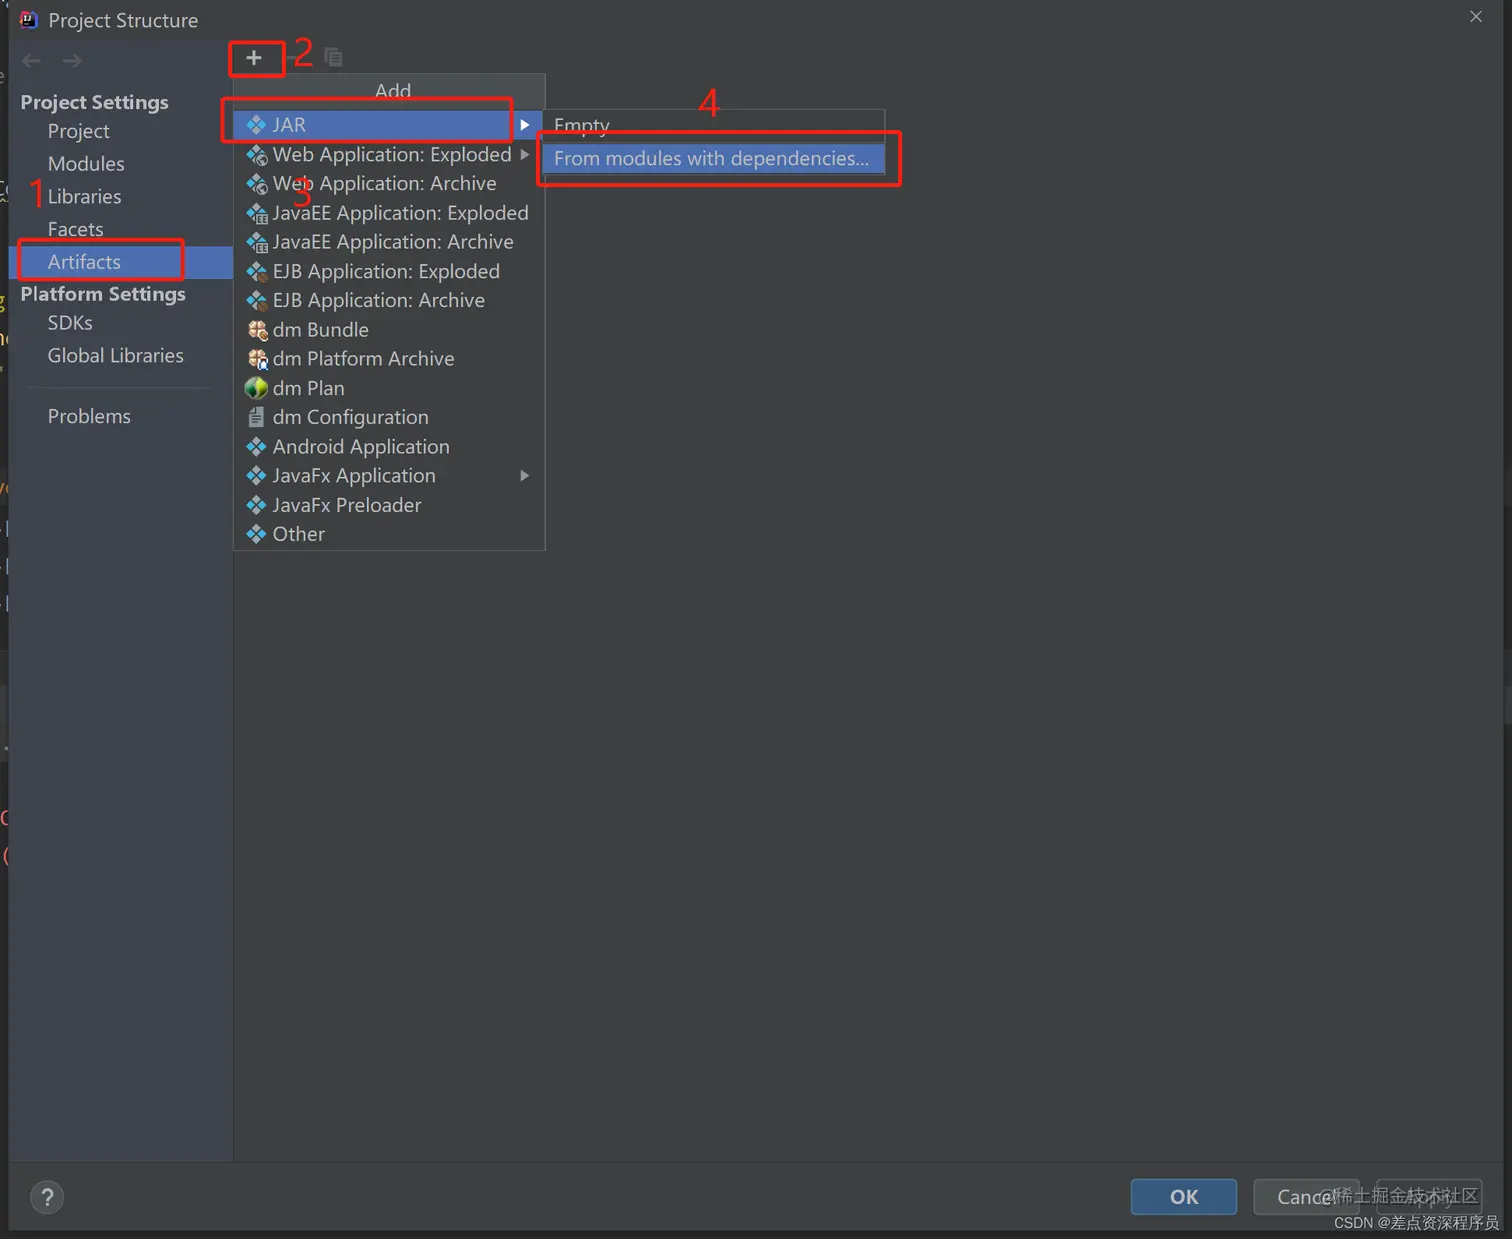Click the JavaFx Application icon

click(x=256, y=476)
